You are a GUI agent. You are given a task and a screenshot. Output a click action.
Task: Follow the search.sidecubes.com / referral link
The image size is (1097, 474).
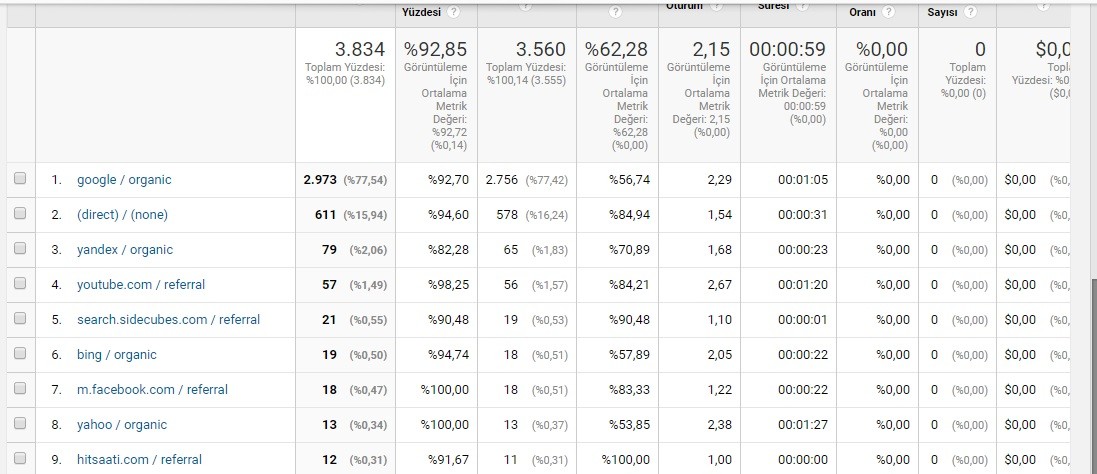tap(168, 319)
